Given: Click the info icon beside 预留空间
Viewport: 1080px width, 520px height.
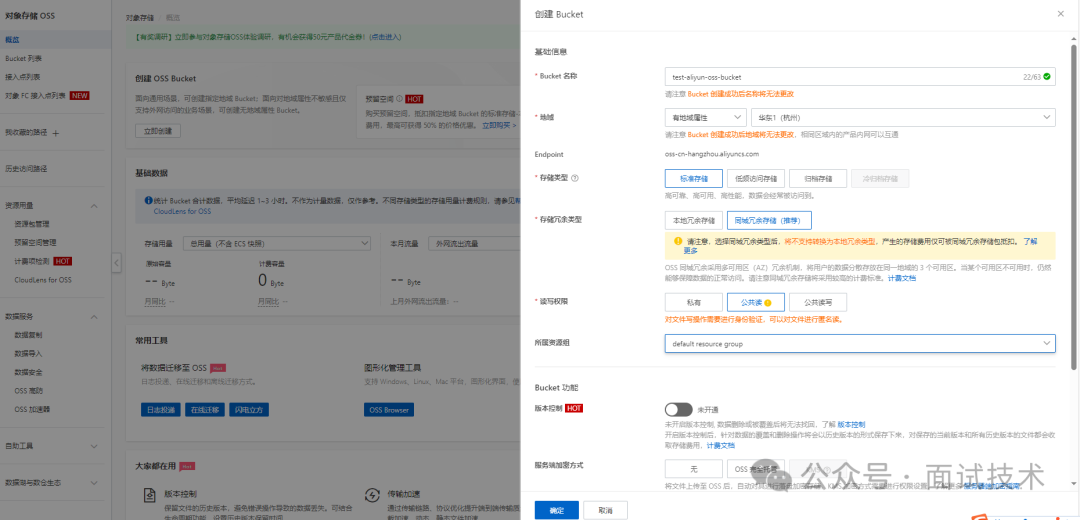Looking at the screenshot, I should point(399,98).
